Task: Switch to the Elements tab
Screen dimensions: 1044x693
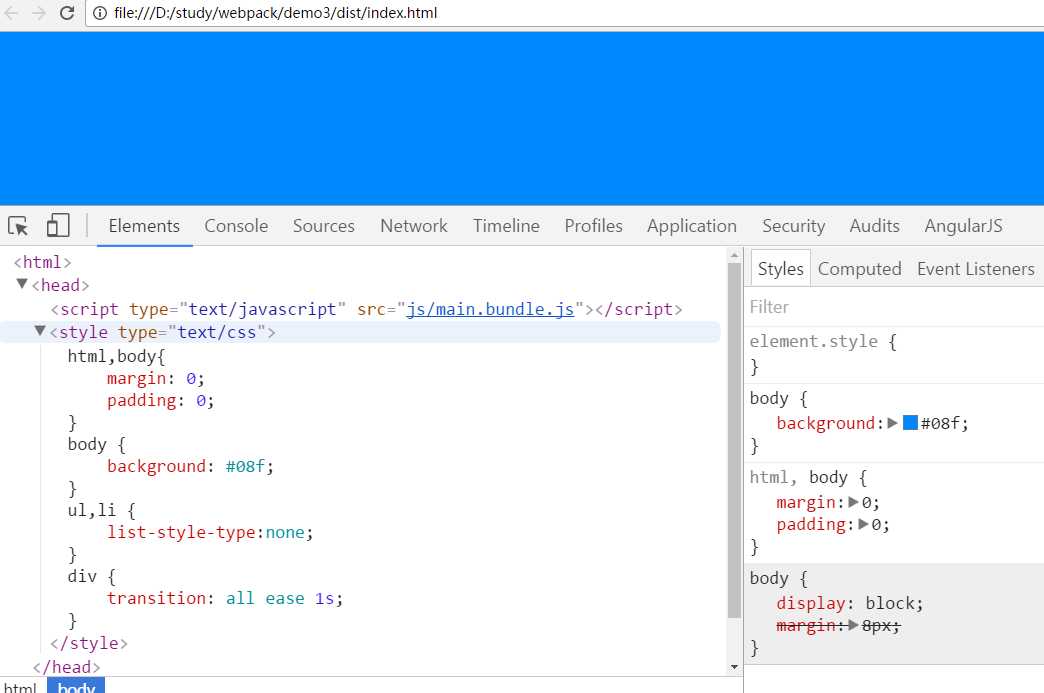Action: coord(144,226)
